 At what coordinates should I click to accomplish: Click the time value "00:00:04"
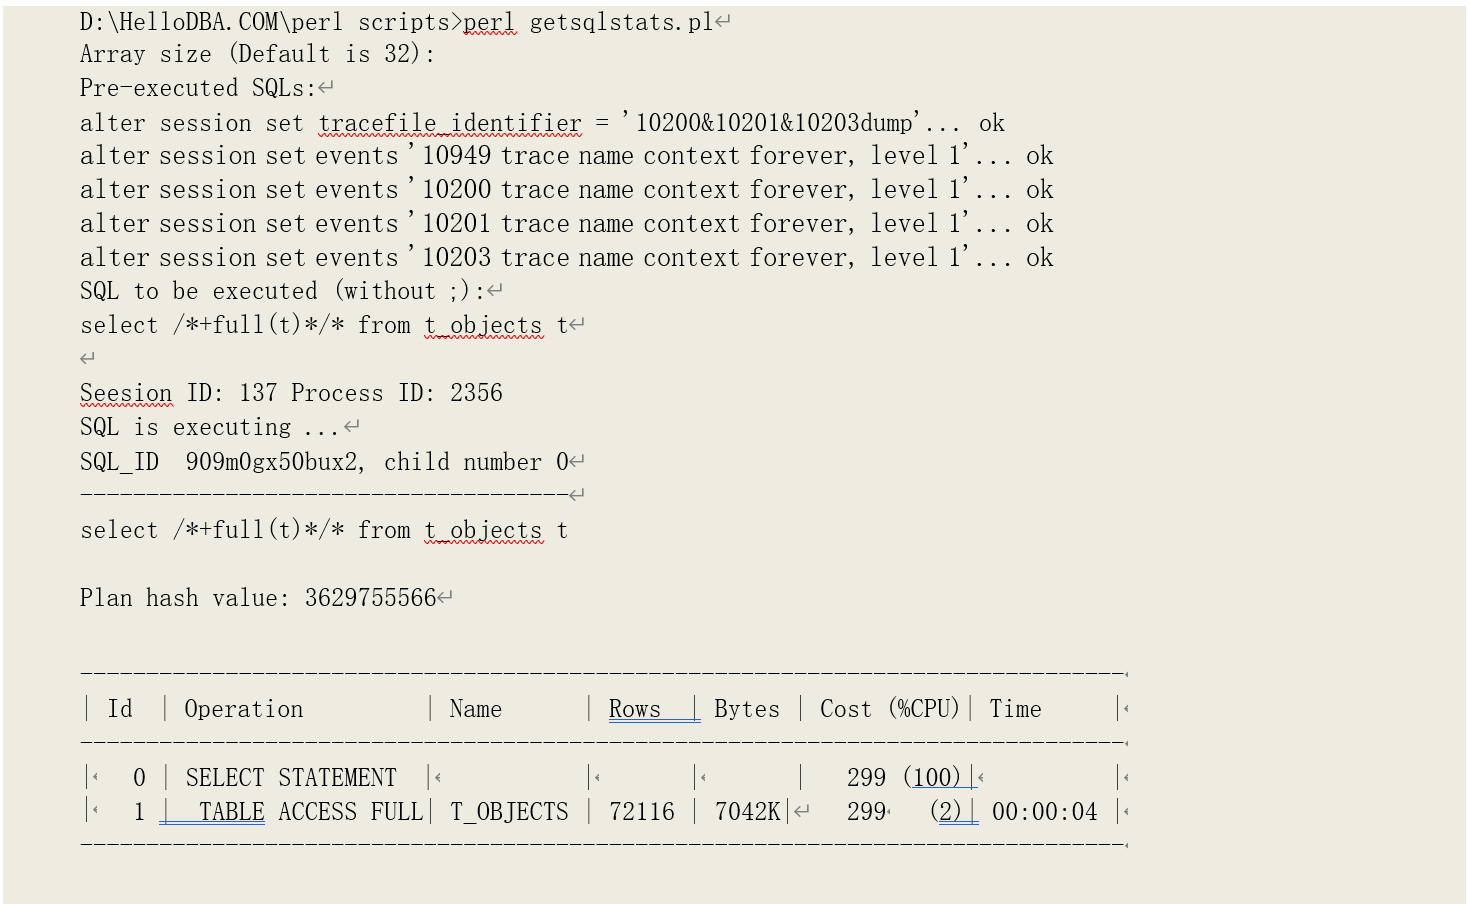click(1044, 812)
